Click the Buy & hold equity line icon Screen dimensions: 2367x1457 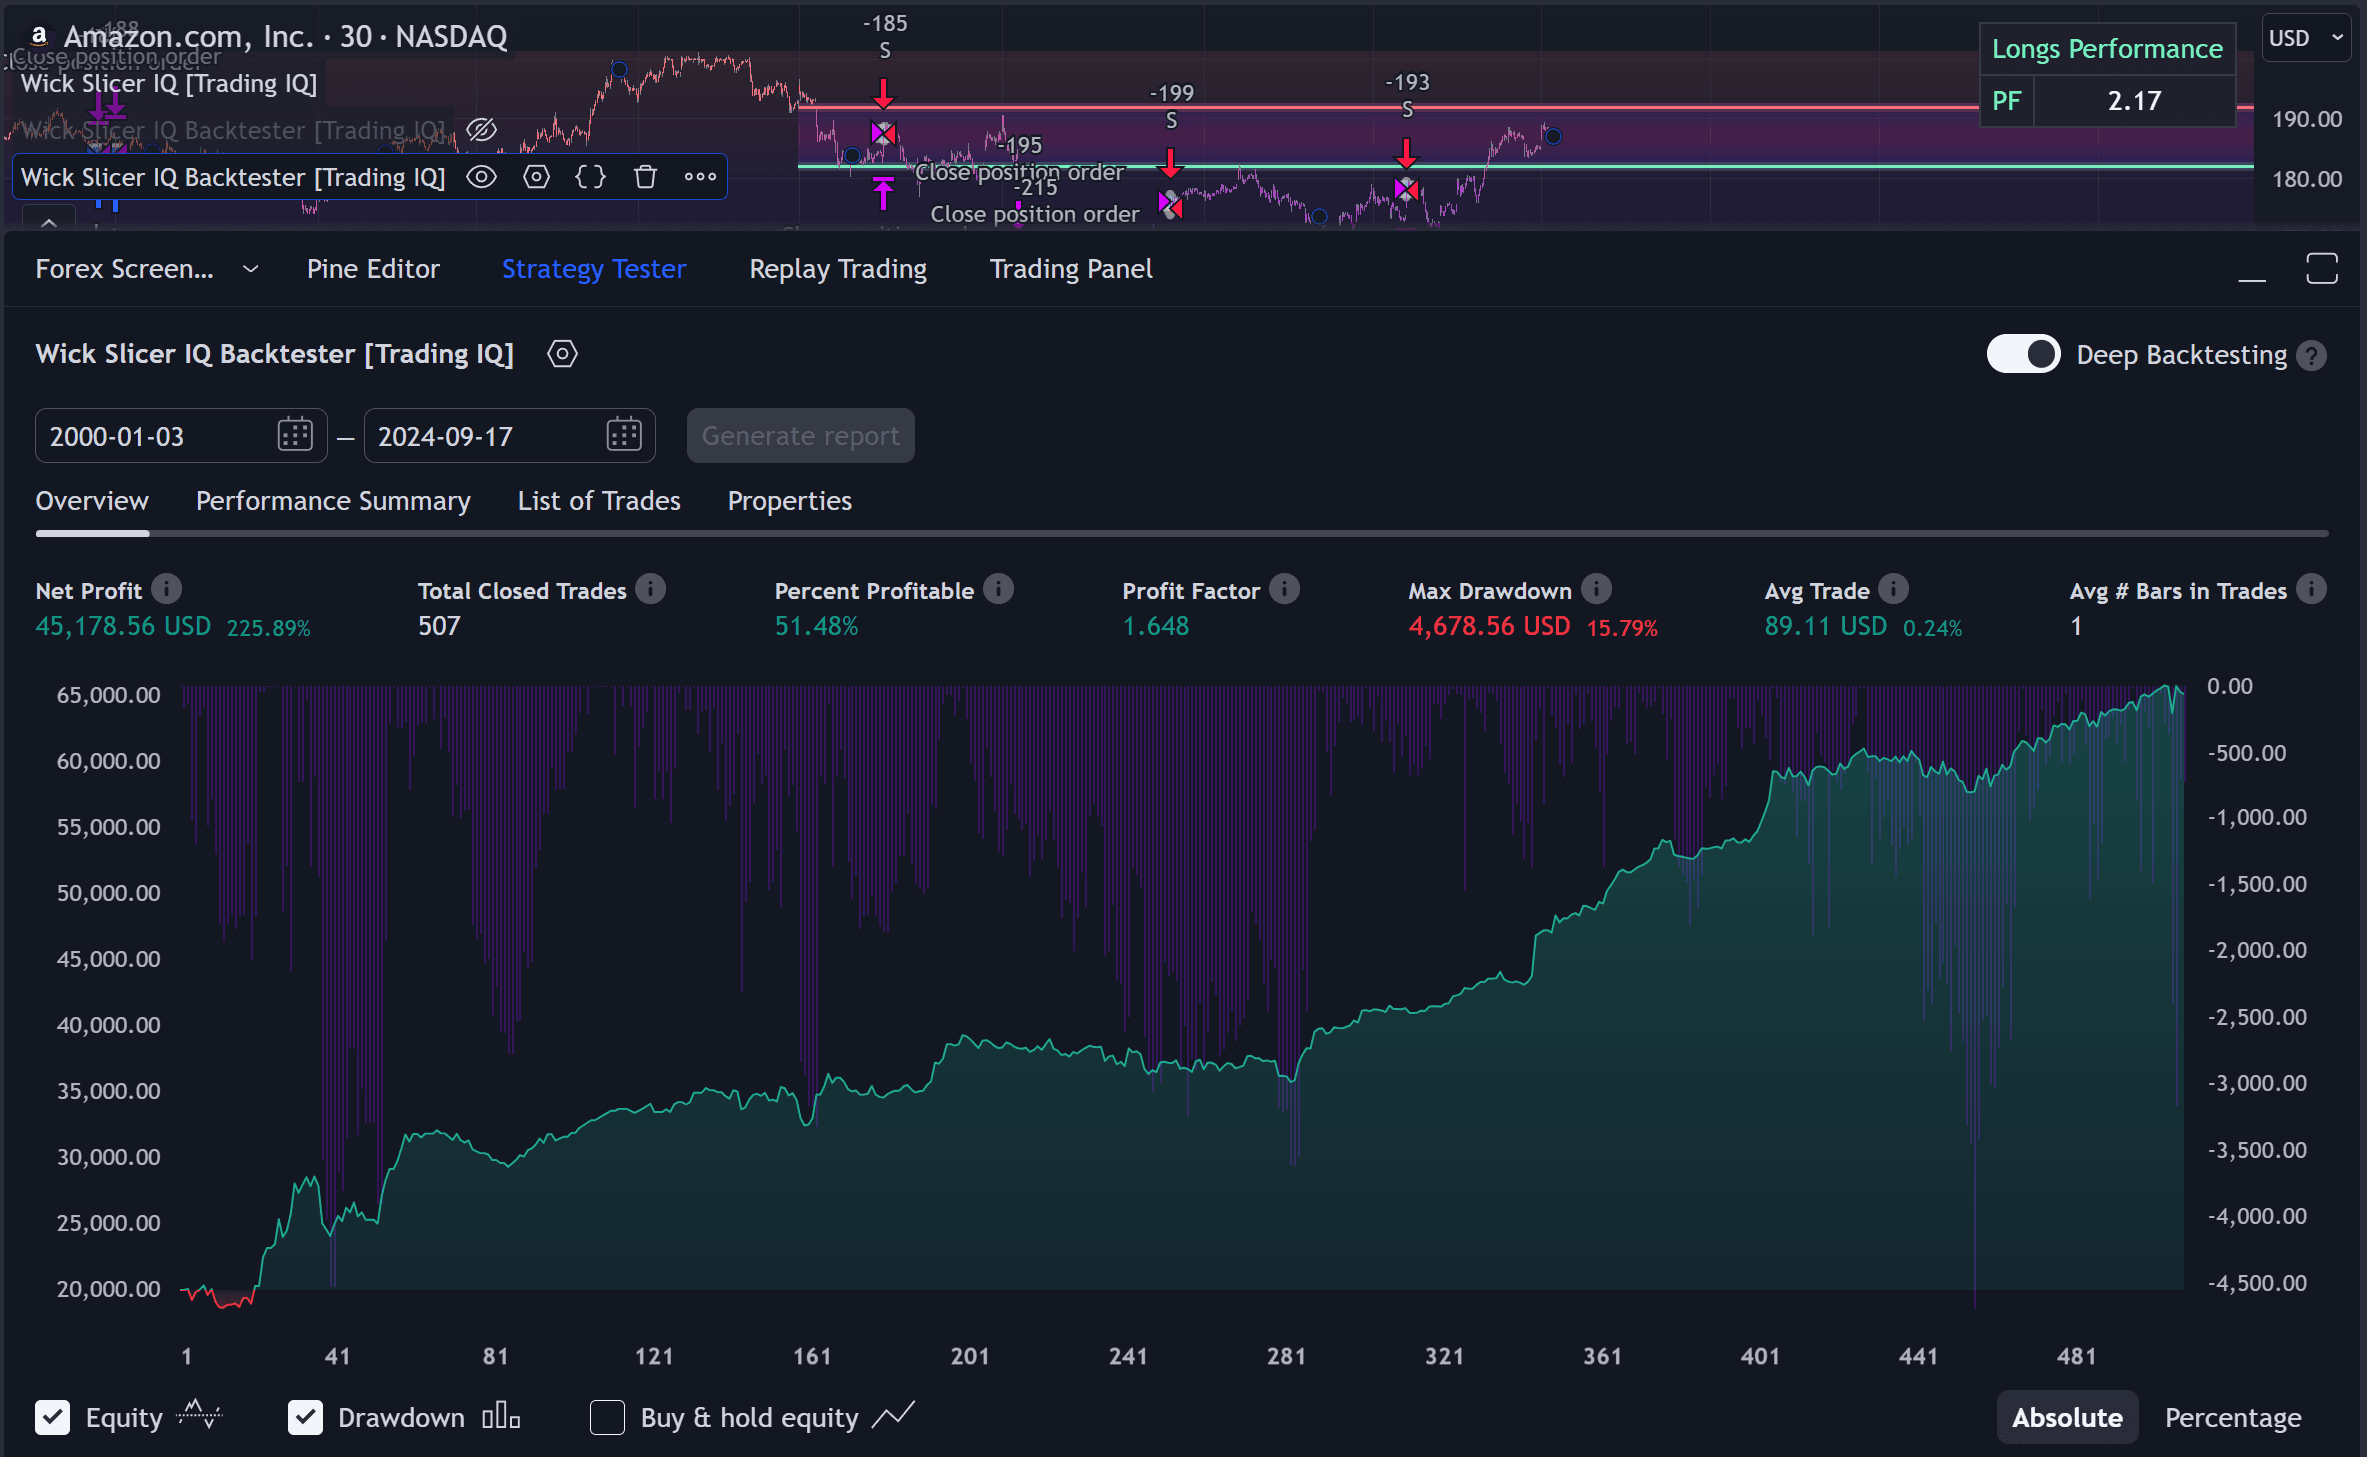coord(893,1414)
